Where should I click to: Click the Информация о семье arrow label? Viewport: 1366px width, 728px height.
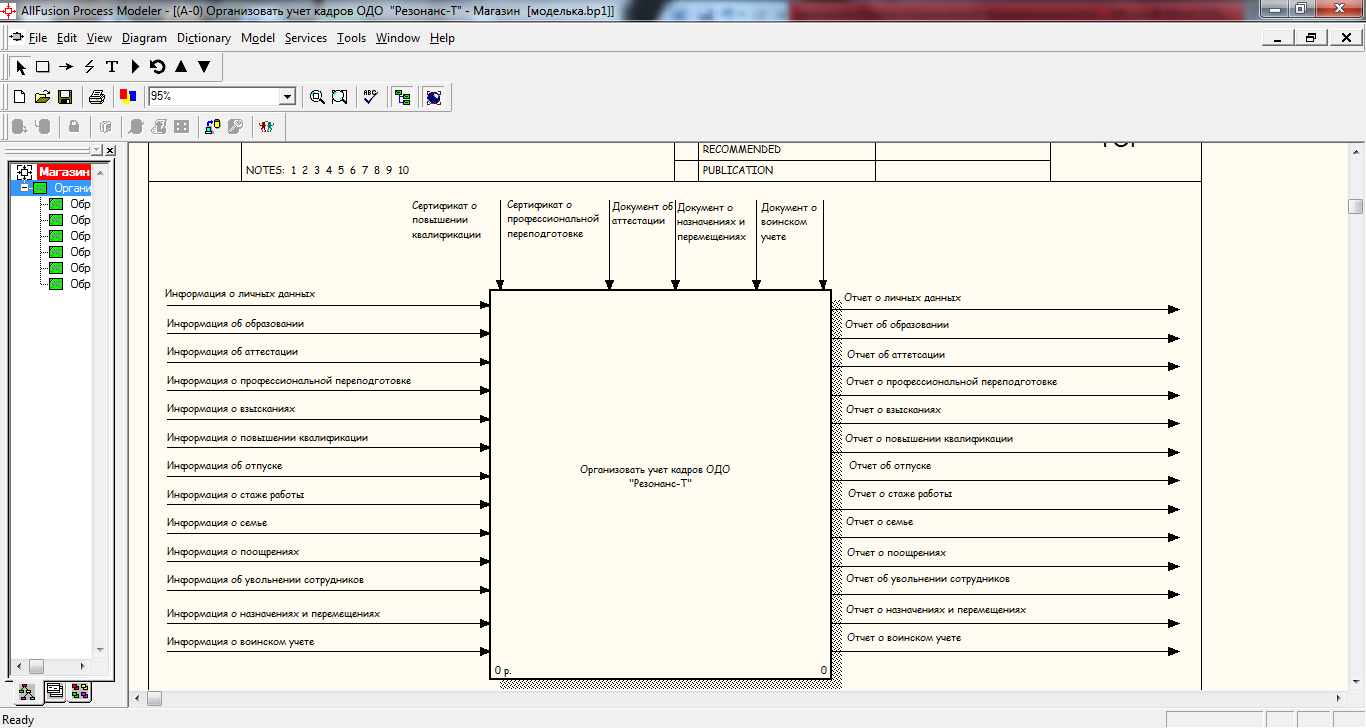217,522
